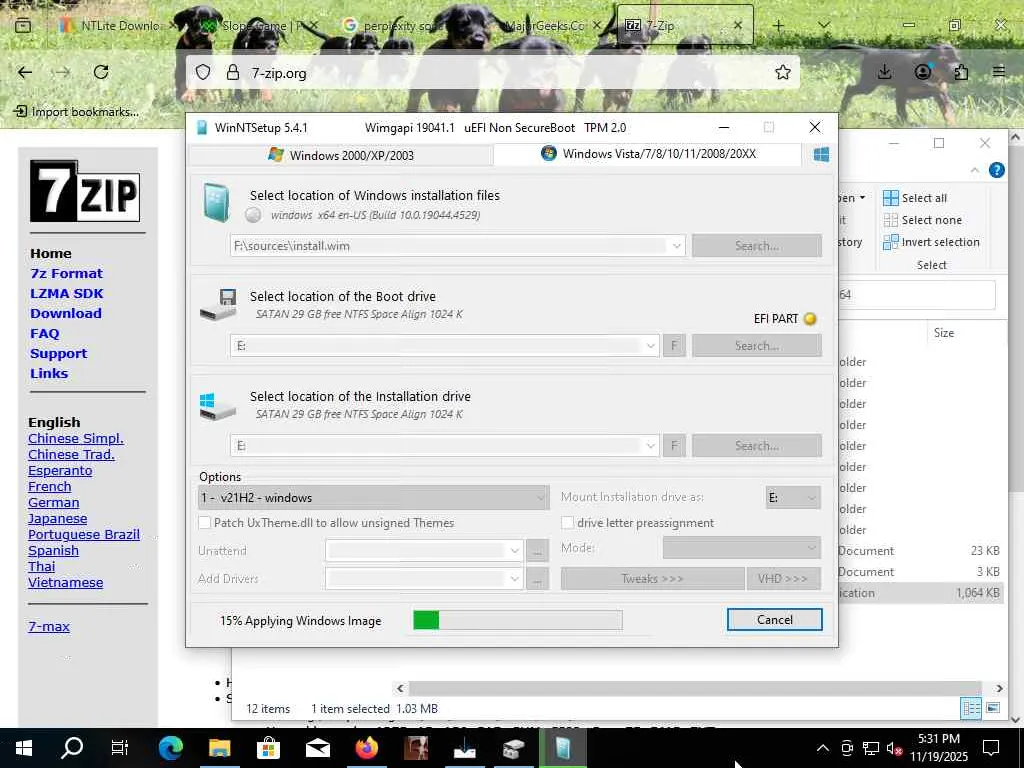1024x768 pixels.
Task: Switch to the NTLite Download browser tab
Action: [111, 25]
